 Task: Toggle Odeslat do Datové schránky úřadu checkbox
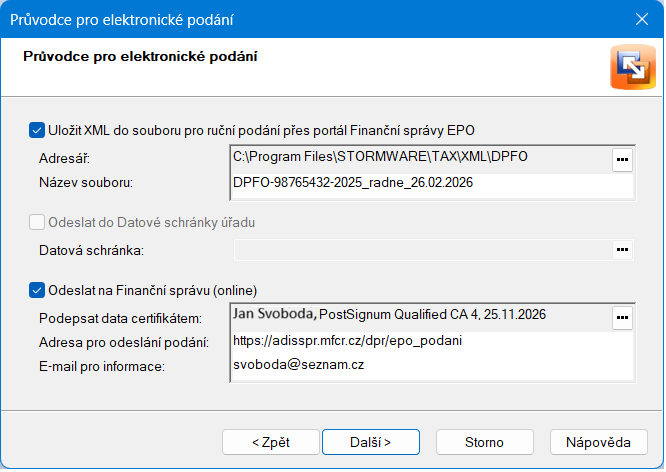point(37,222)
